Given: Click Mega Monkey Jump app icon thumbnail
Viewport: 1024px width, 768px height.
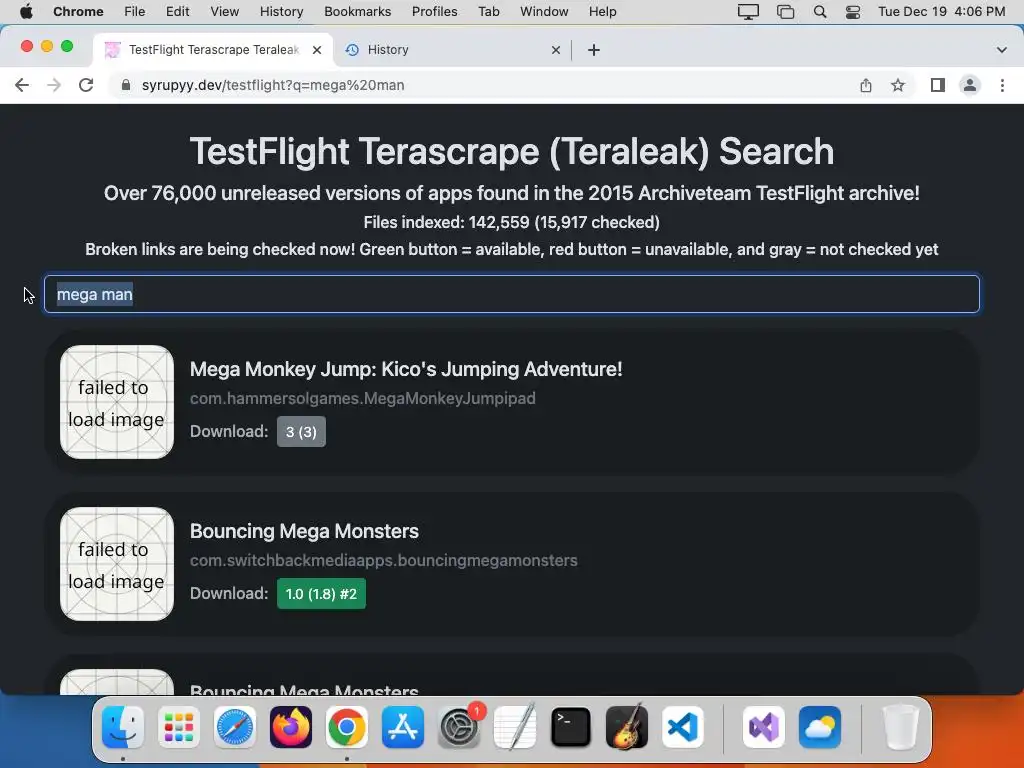Looking at the screenshot, I should pos(117,402).
